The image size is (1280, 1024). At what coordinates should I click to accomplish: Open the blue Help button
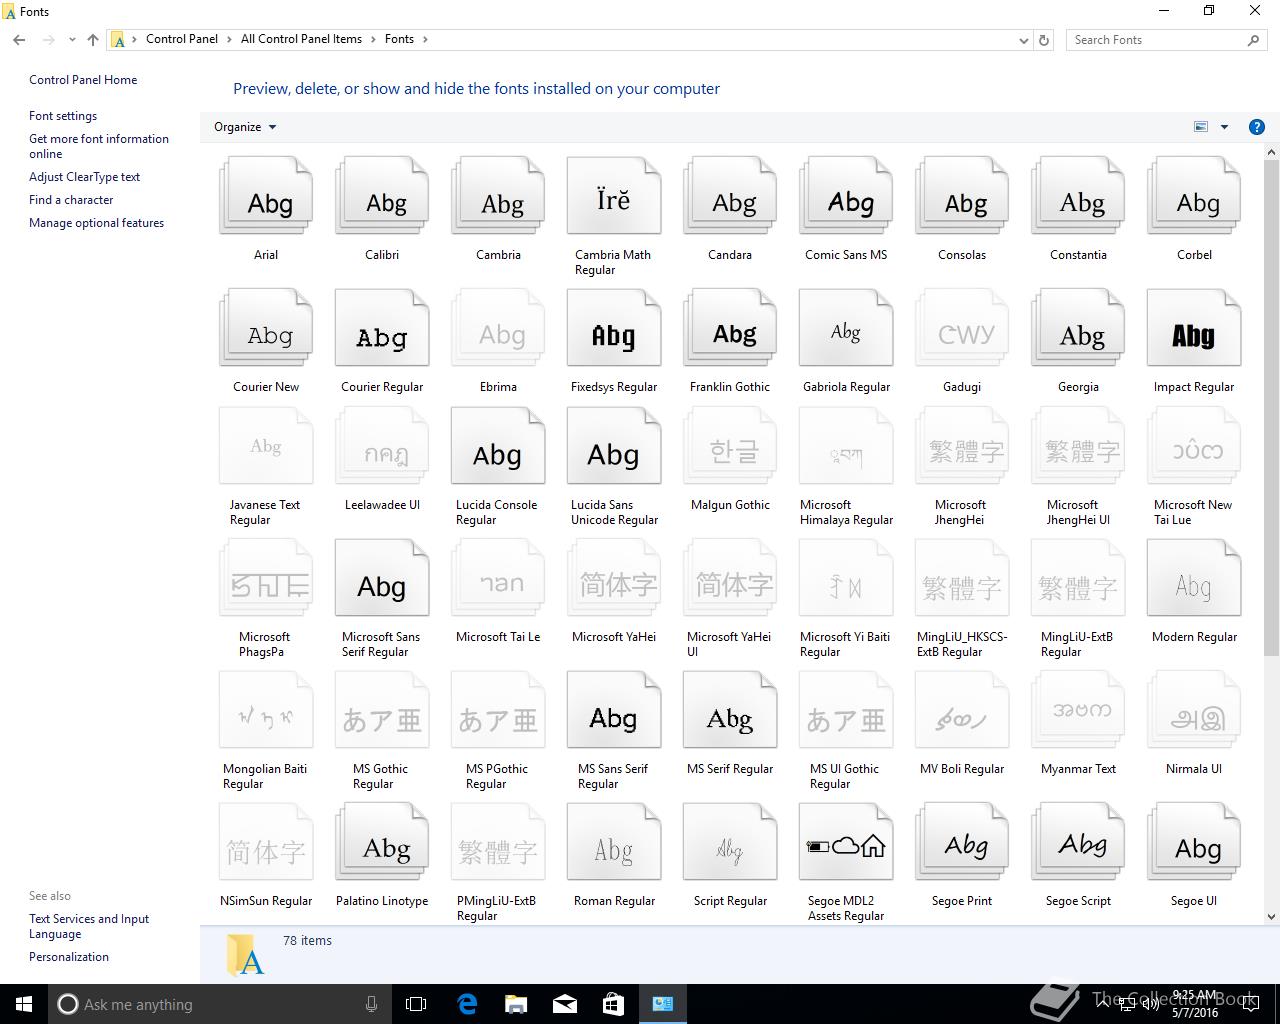[x=1257, y=127]
